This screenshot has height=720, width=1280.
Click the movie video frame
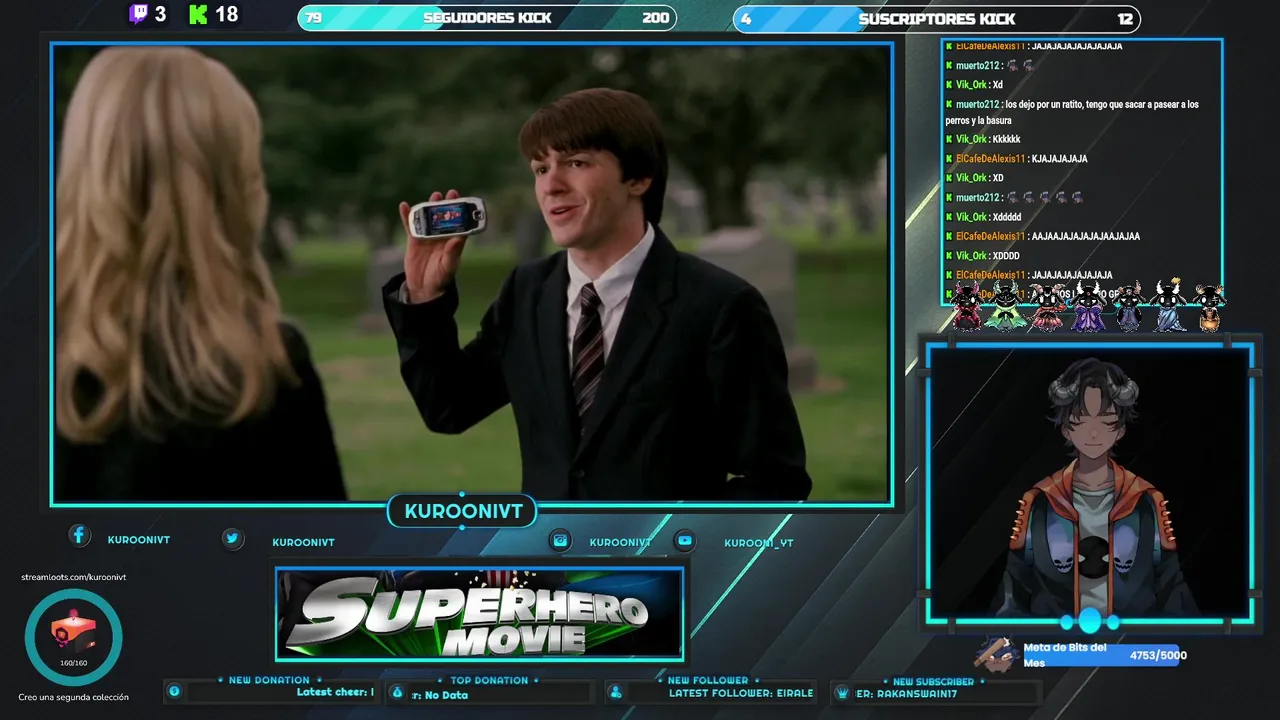[x=472, y=274]
